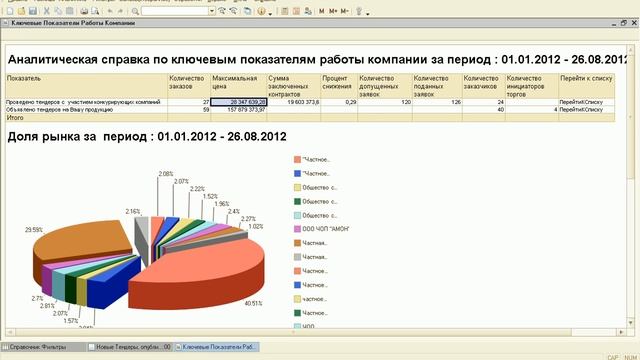The image size is (640, 360).
Task: Click the 'Итого' total row
Action: pos(310,118)
